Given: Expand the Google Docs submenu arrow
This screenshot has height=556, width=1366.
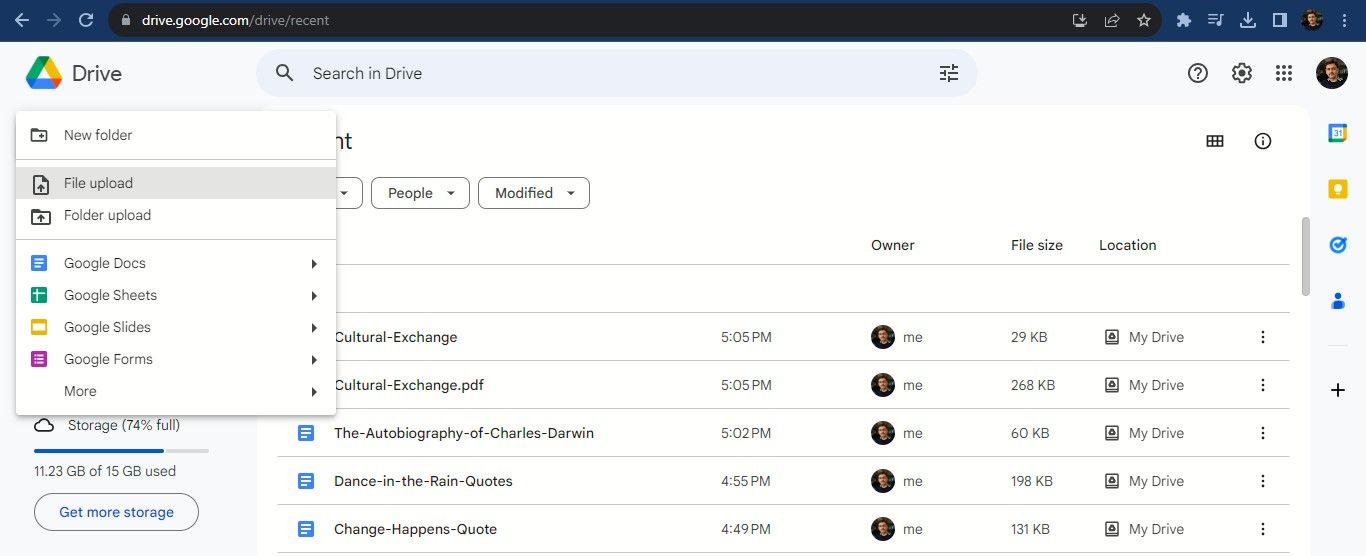Looking at the screenshot, I should click(x=314, y=264).
